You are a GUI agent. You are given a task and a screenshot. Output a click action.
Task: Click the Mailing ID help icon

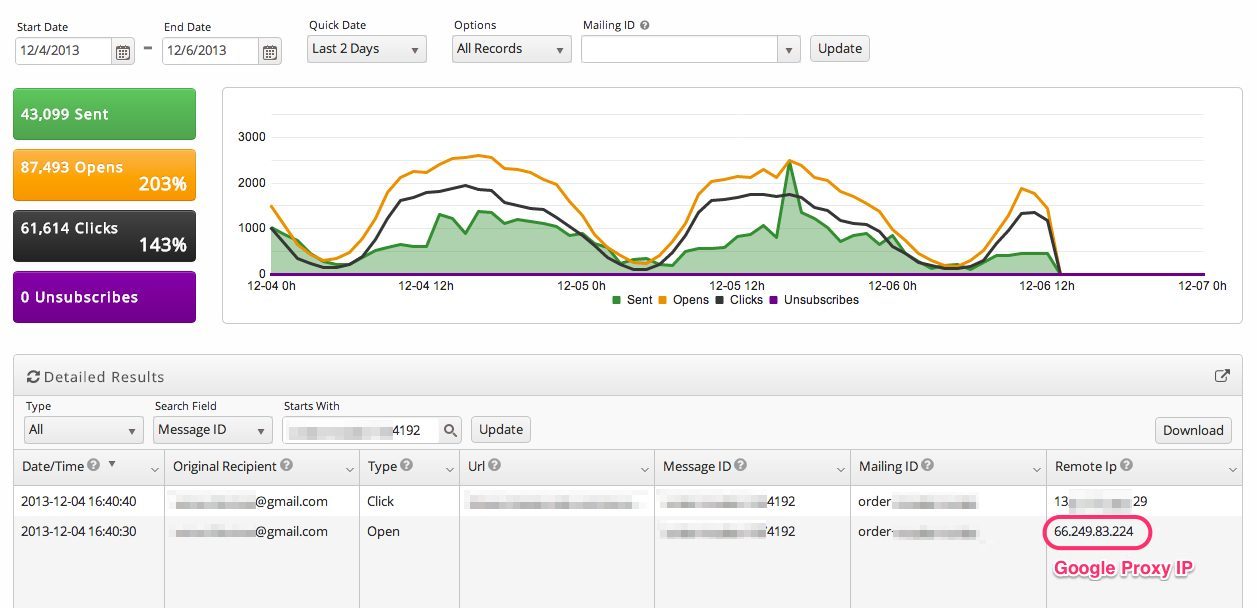coord(645,25)
